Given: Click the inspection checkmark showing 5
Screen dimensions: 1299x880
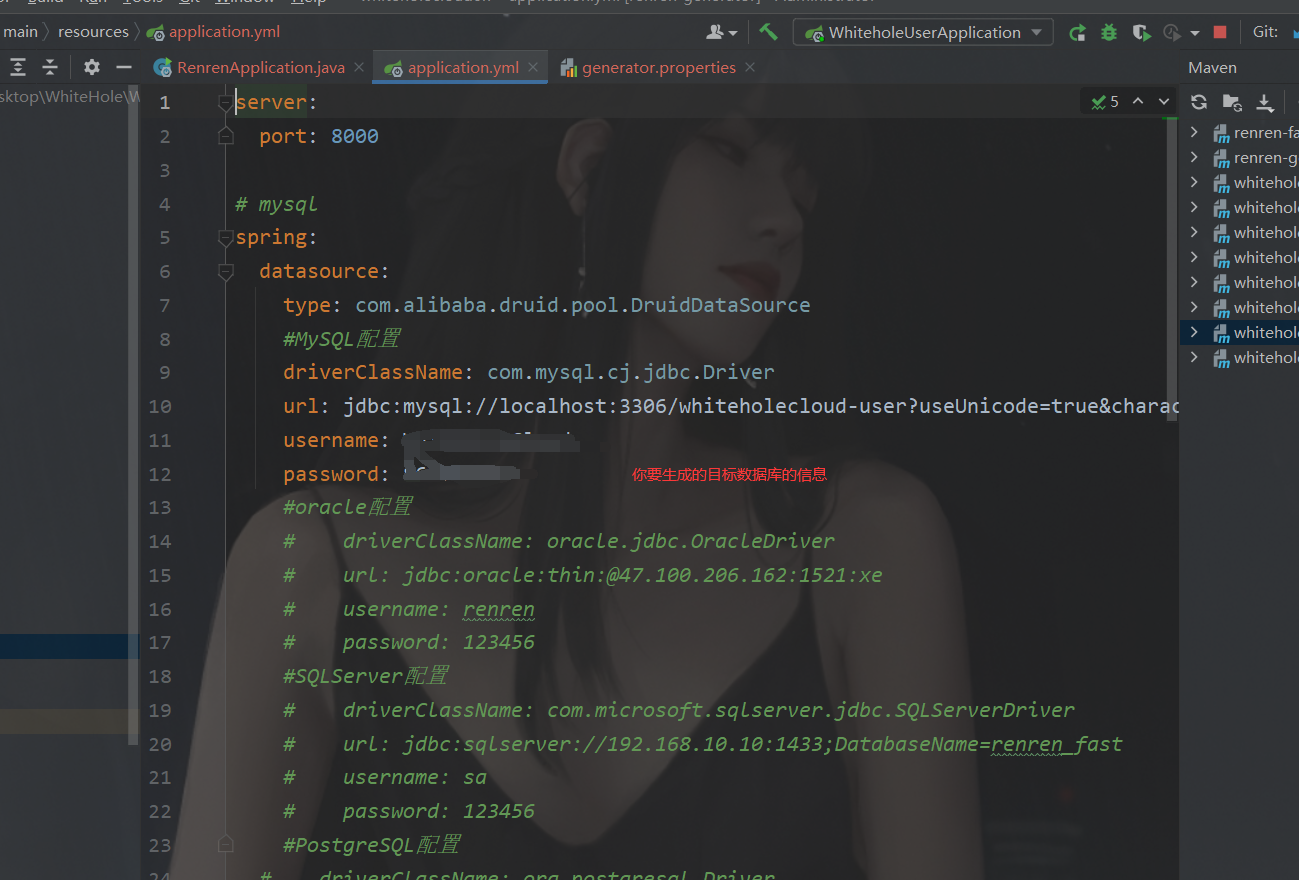Looking at the screenshot, I should pos(1105,101).
